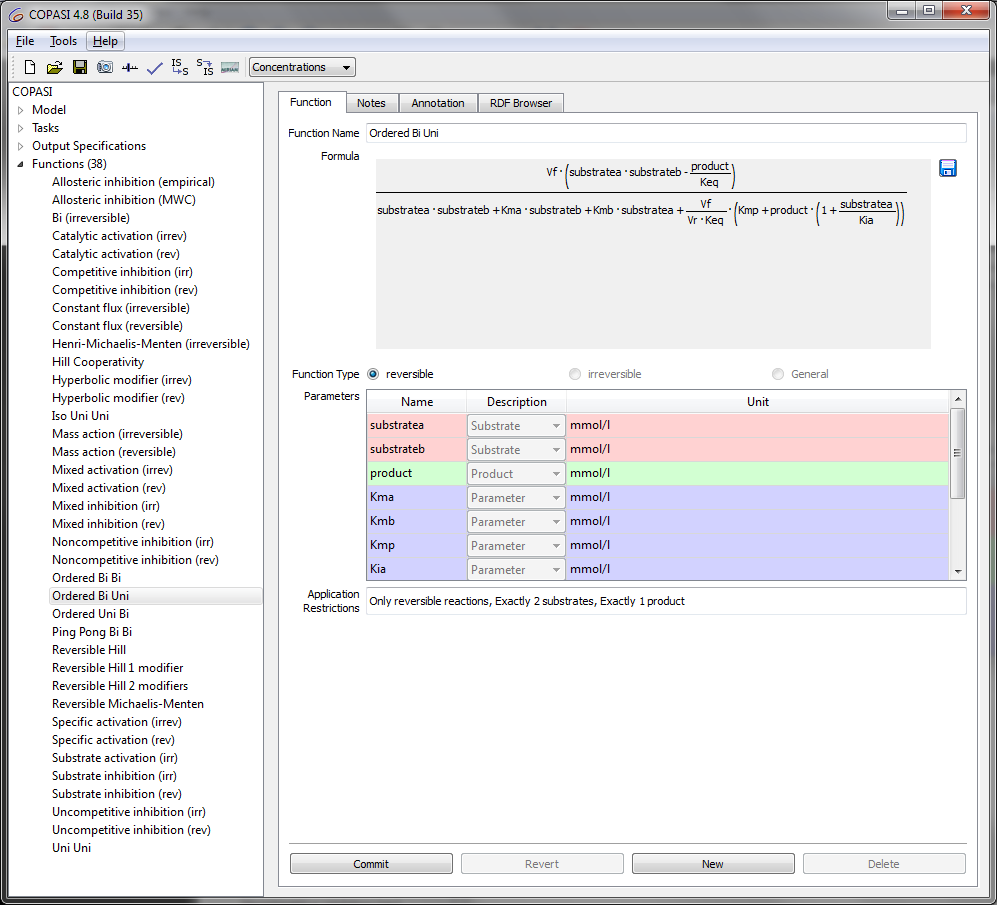This screenshot has width=997, height=905.
Task: Click the initial state to state icon
Action: pos(180,68)
